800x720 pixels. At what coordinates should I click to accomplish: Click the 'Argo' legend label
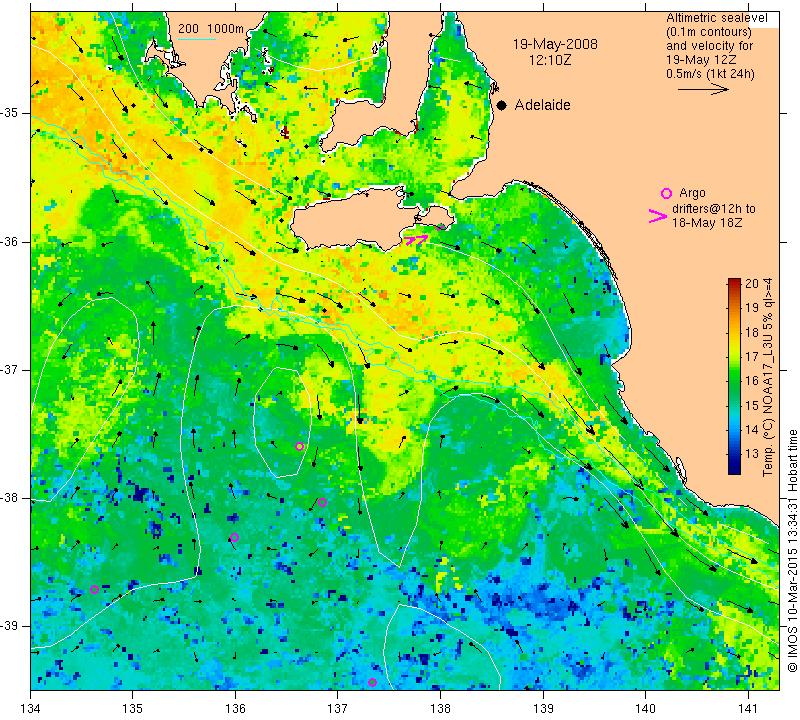point(692,193)
